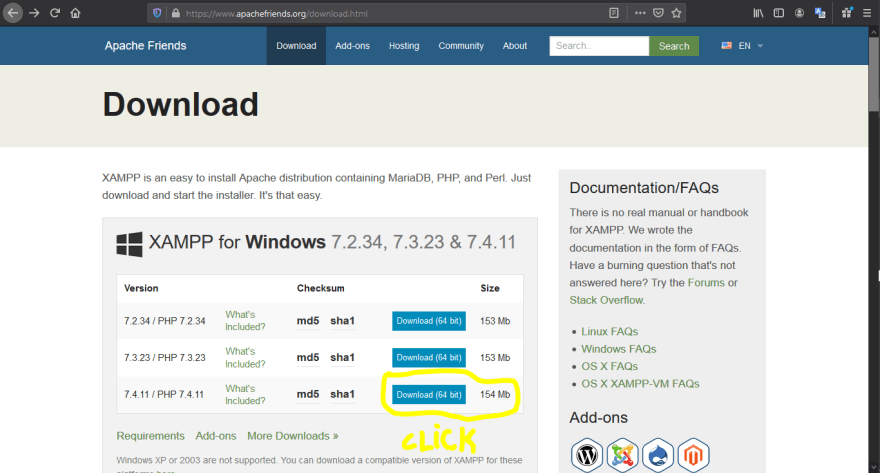Visit the Stack Overflow link

click(606, 300)
